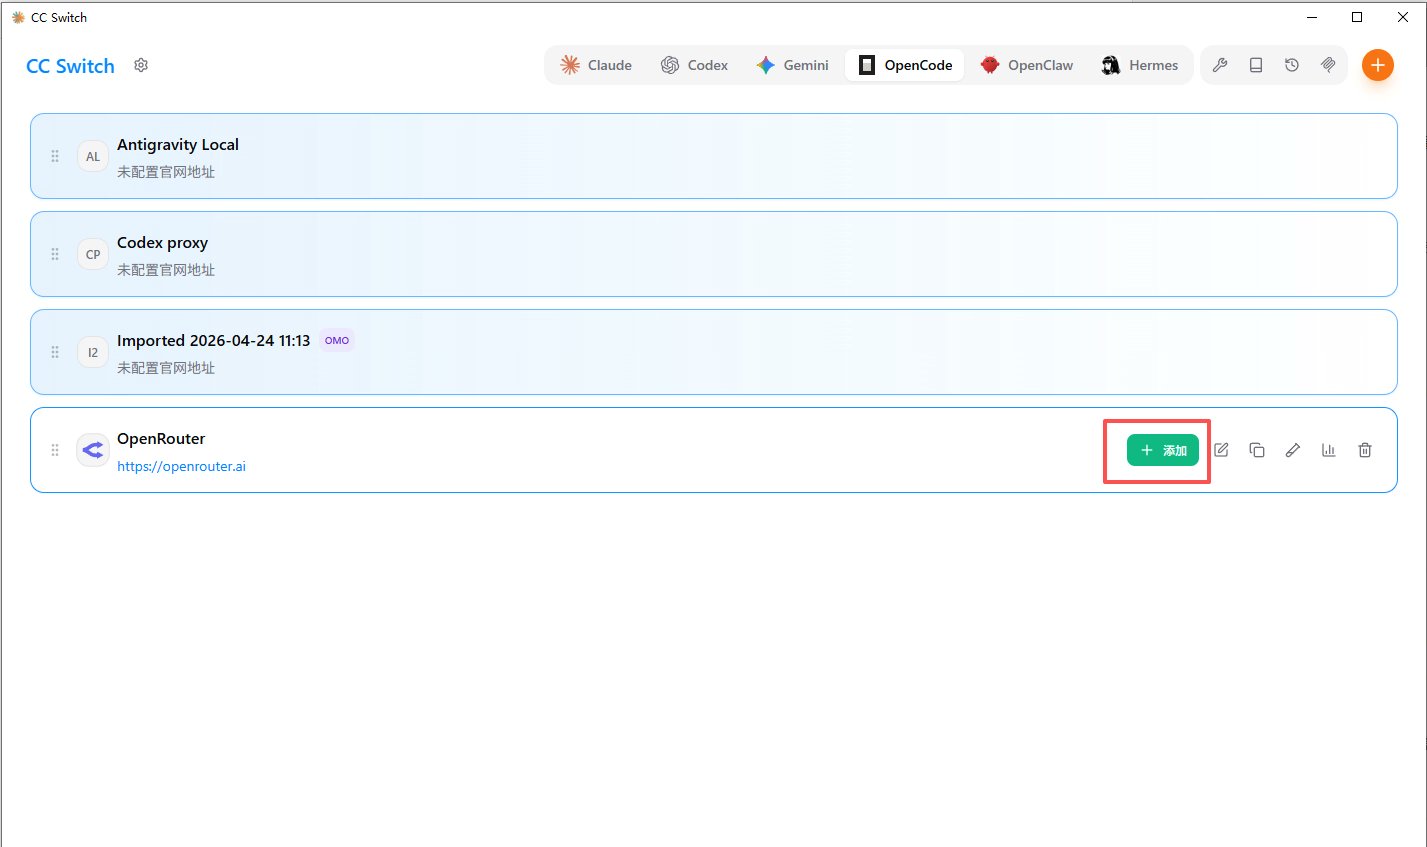Select the Gemini tab
The width and height of the screenshot is (1427, 847).
coord(792,65)
